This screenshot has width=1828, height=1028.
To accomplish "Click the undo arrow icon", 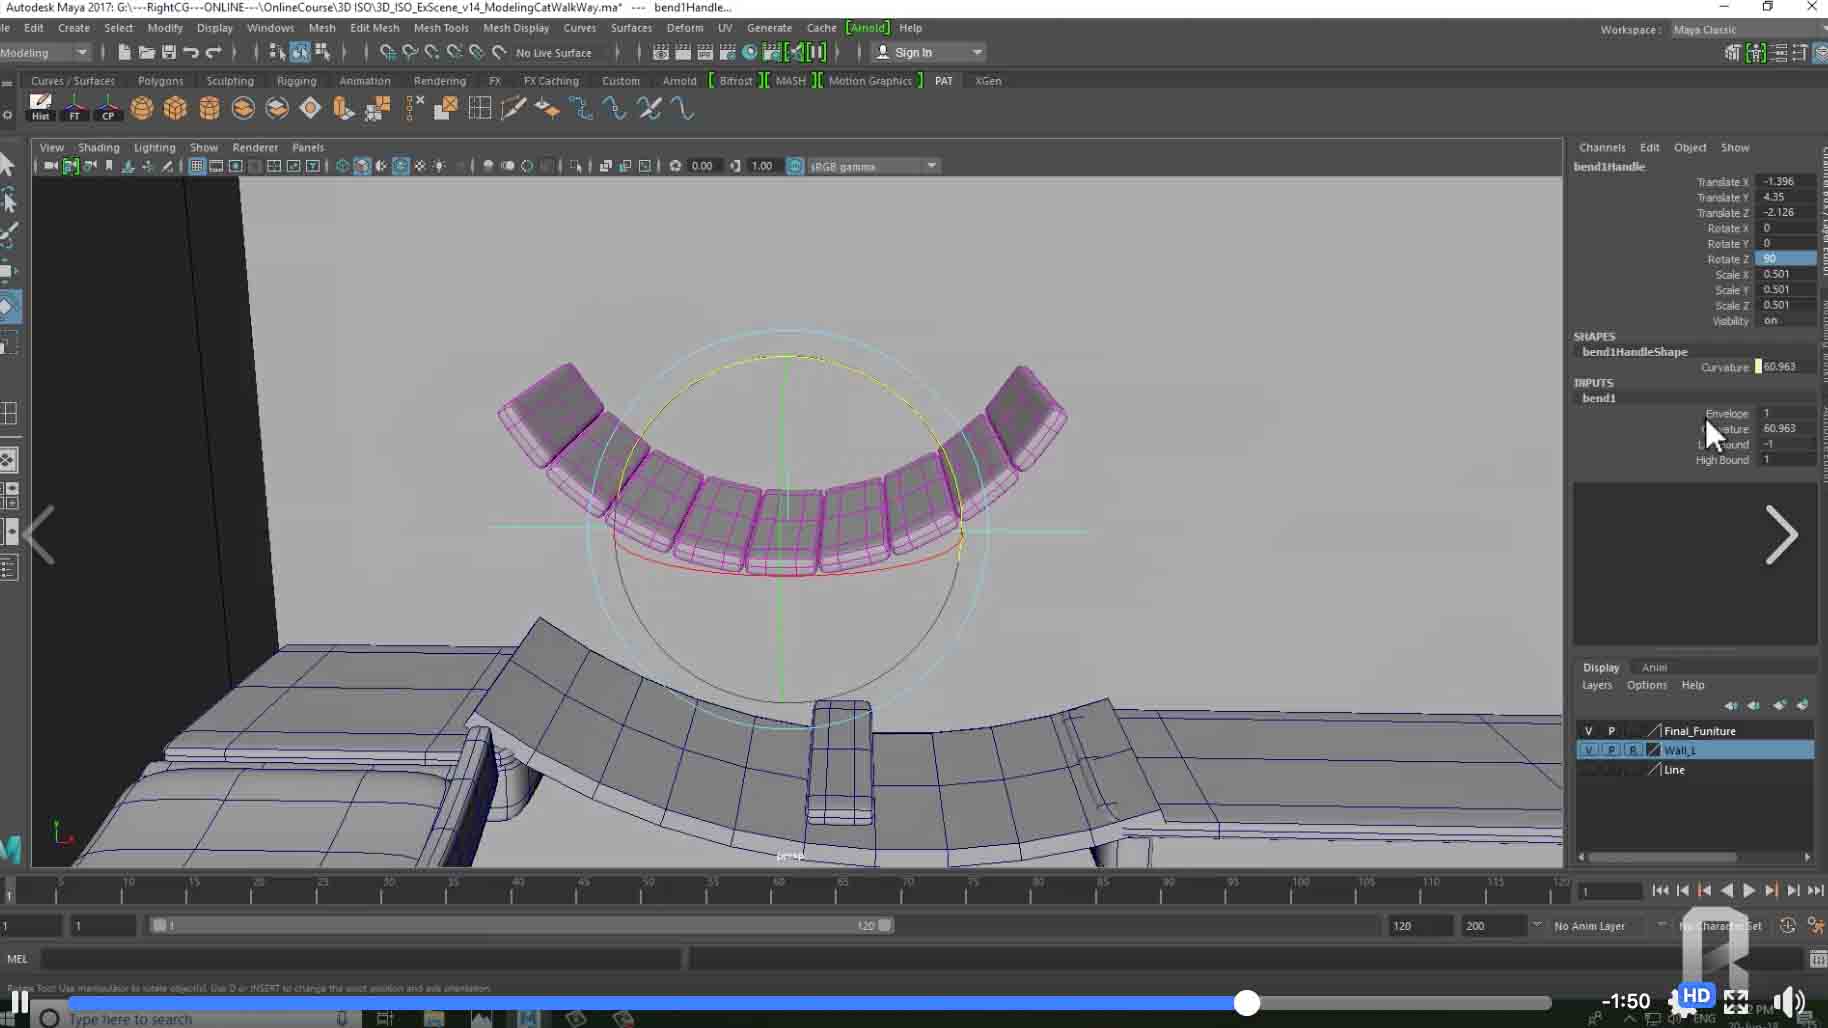I will point(191,52).
